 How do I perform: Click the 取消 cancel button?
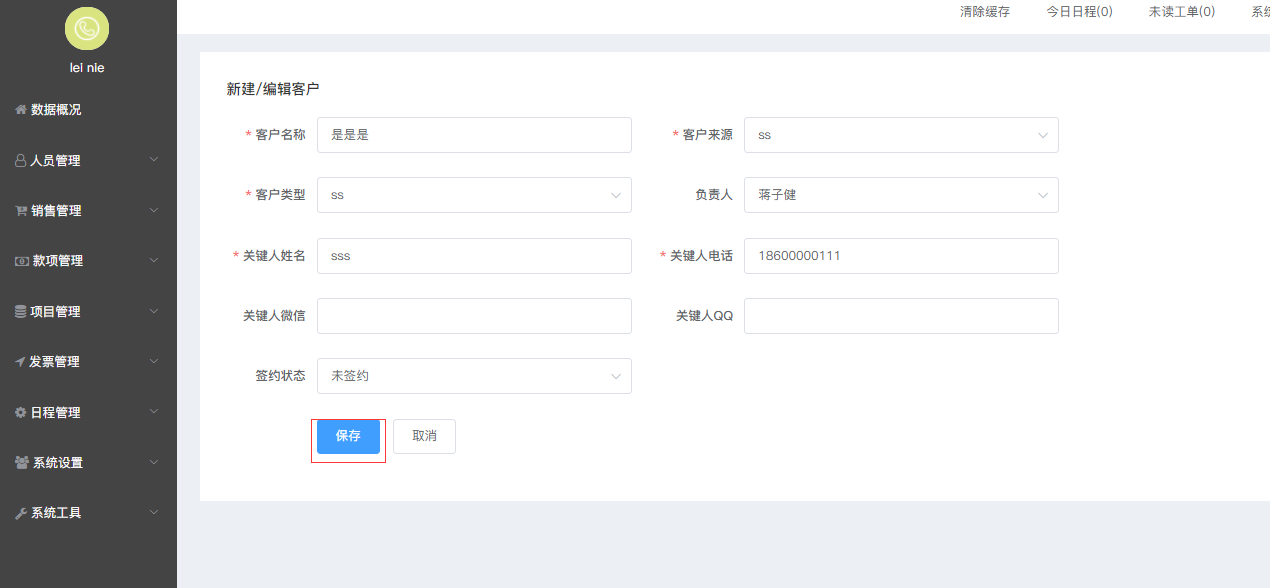pyautogui.click(x=424, y=436)
